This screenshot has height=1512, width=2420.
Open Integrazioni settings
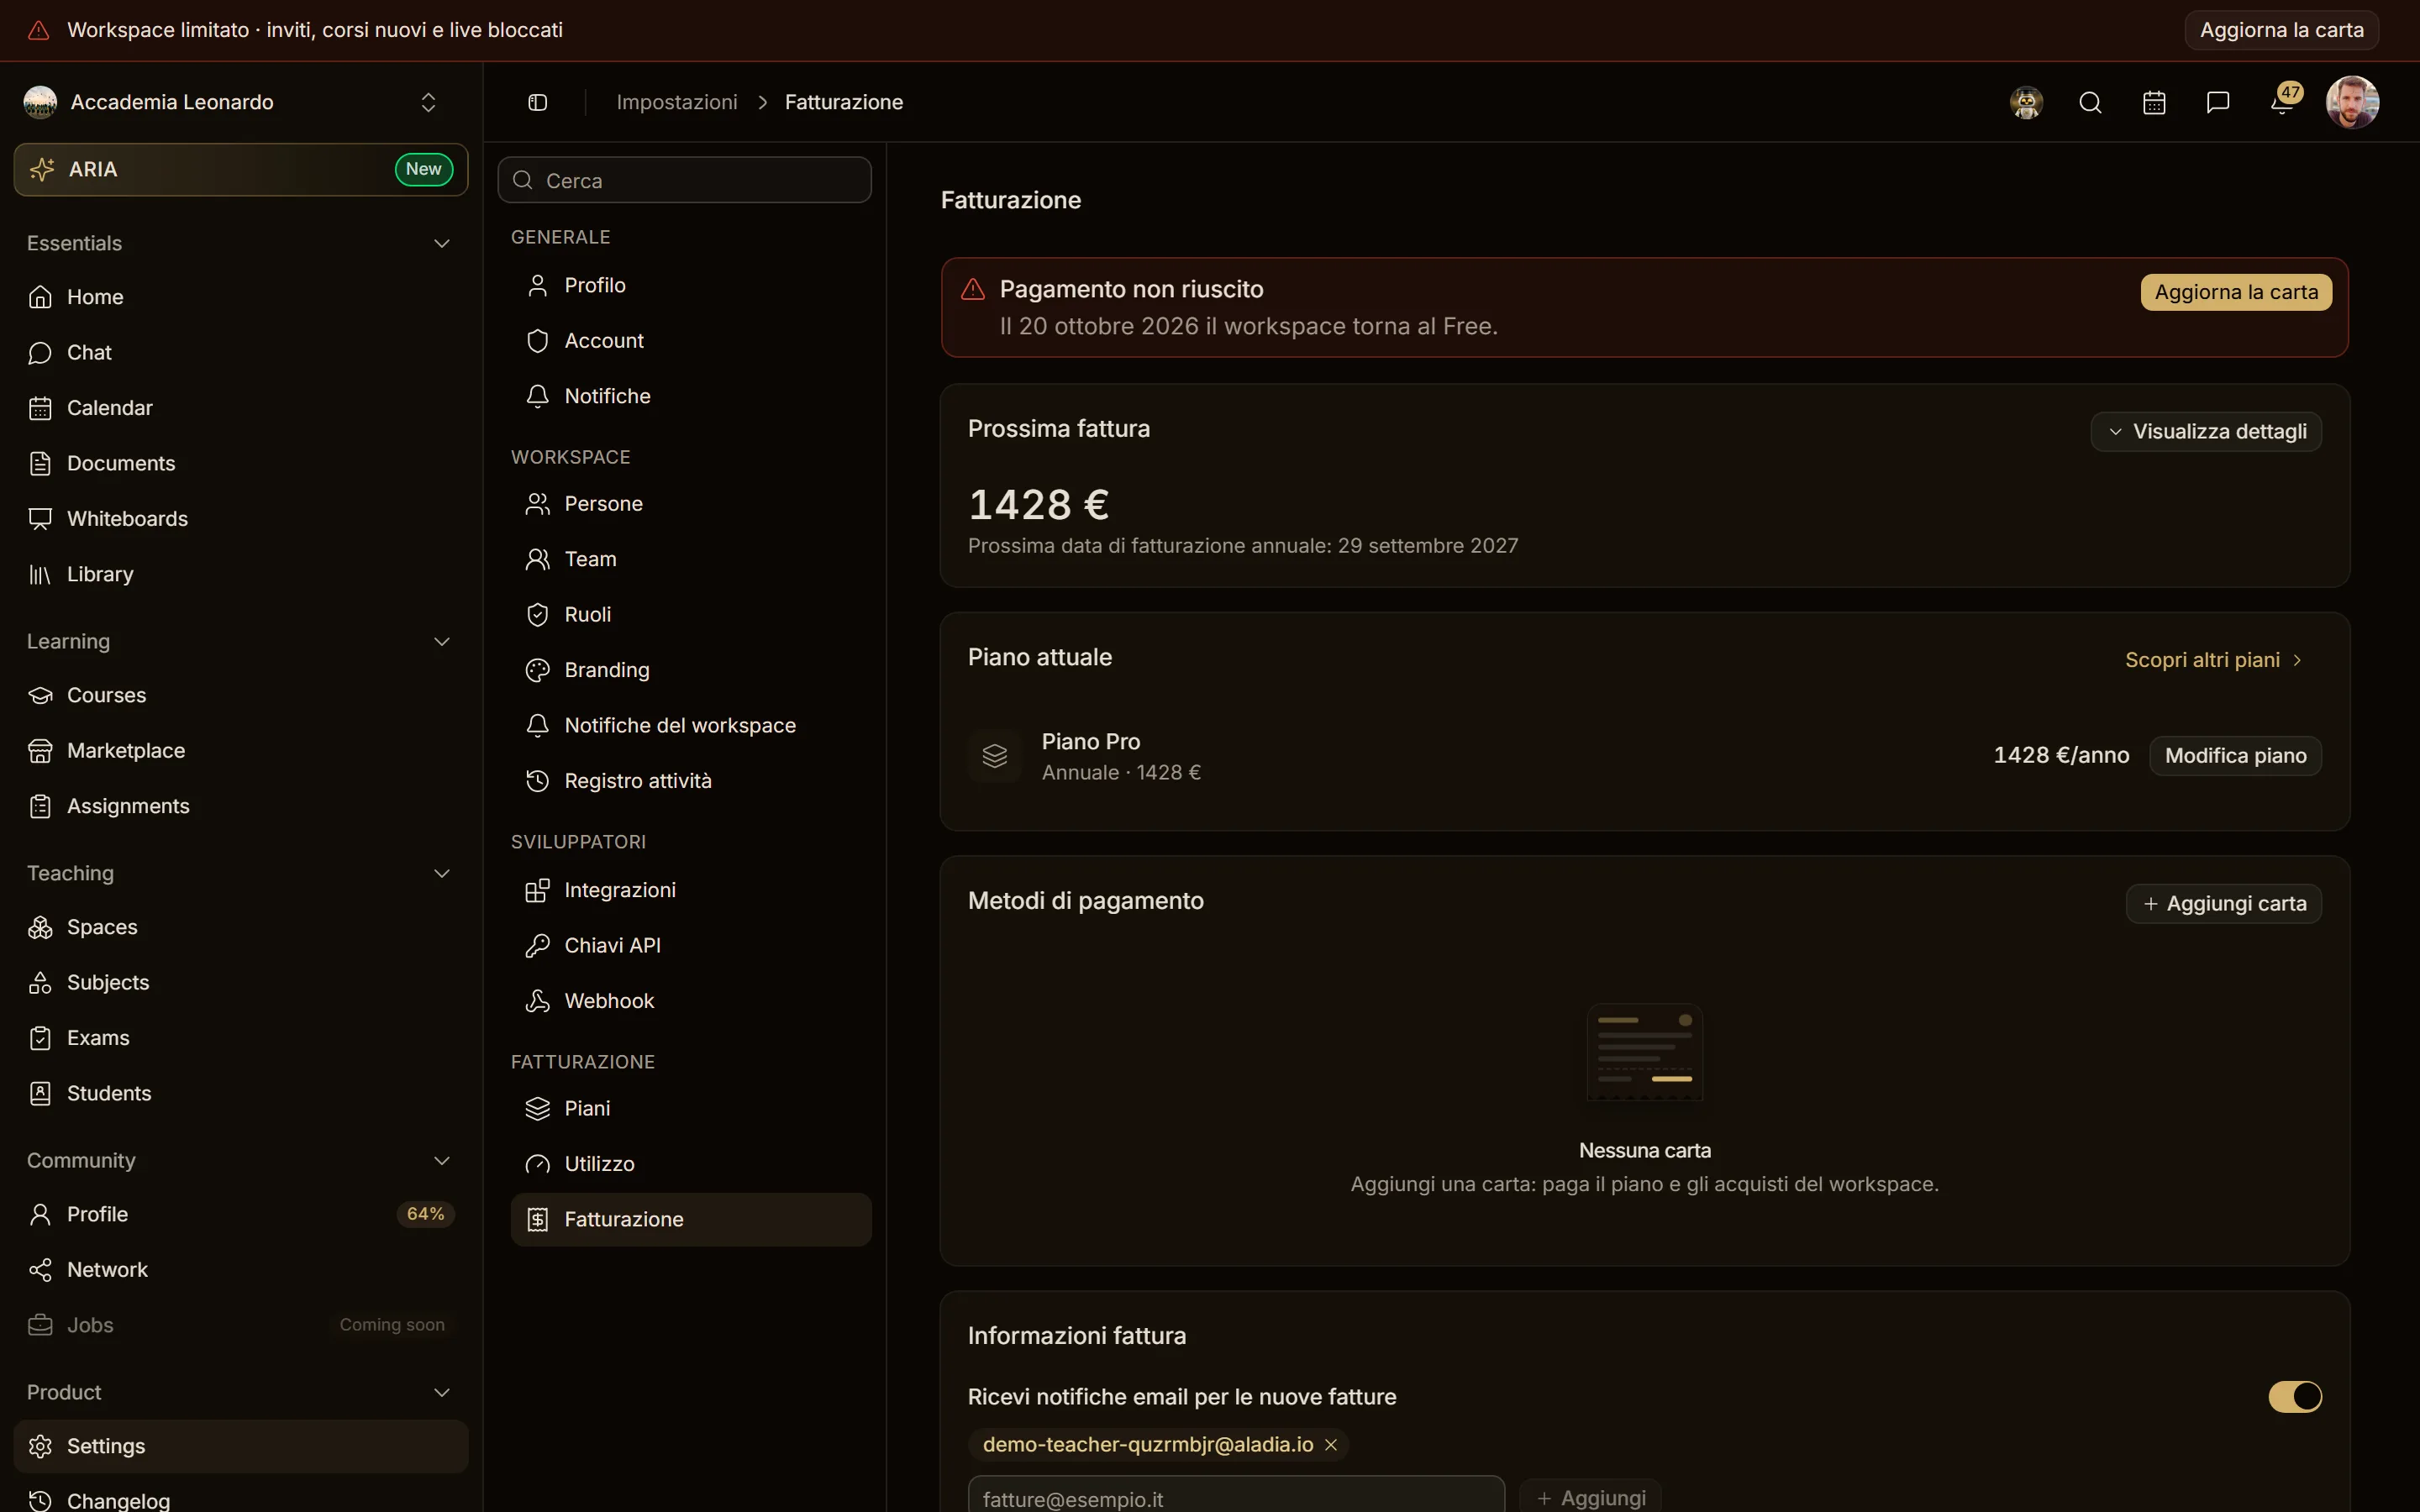(x=691, y=890)
